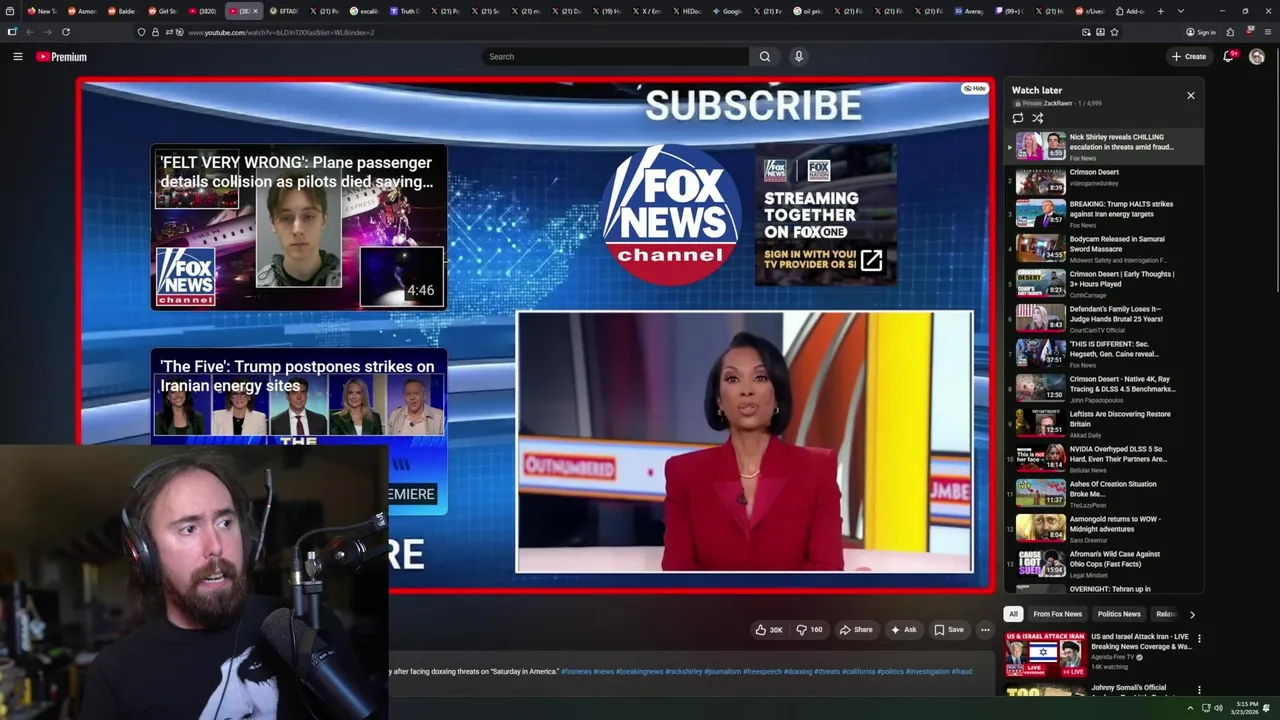Screen dimensions: 1280x720
Task: Open YouTube notifications bell
Action: 1228,57
